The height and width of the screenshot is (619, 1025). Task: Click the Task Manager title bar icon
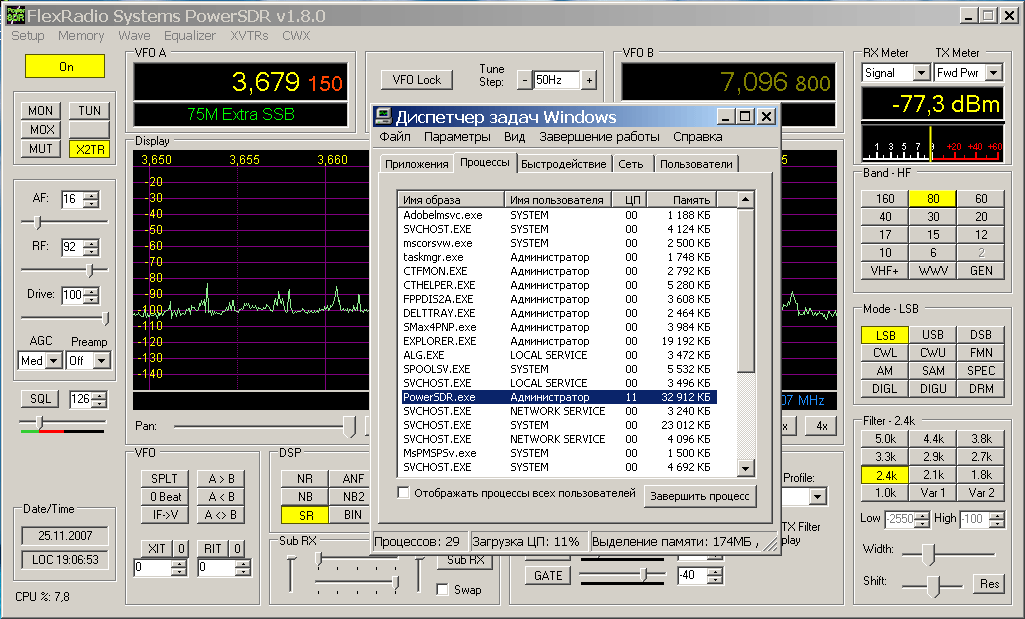[x=384, y=116]
